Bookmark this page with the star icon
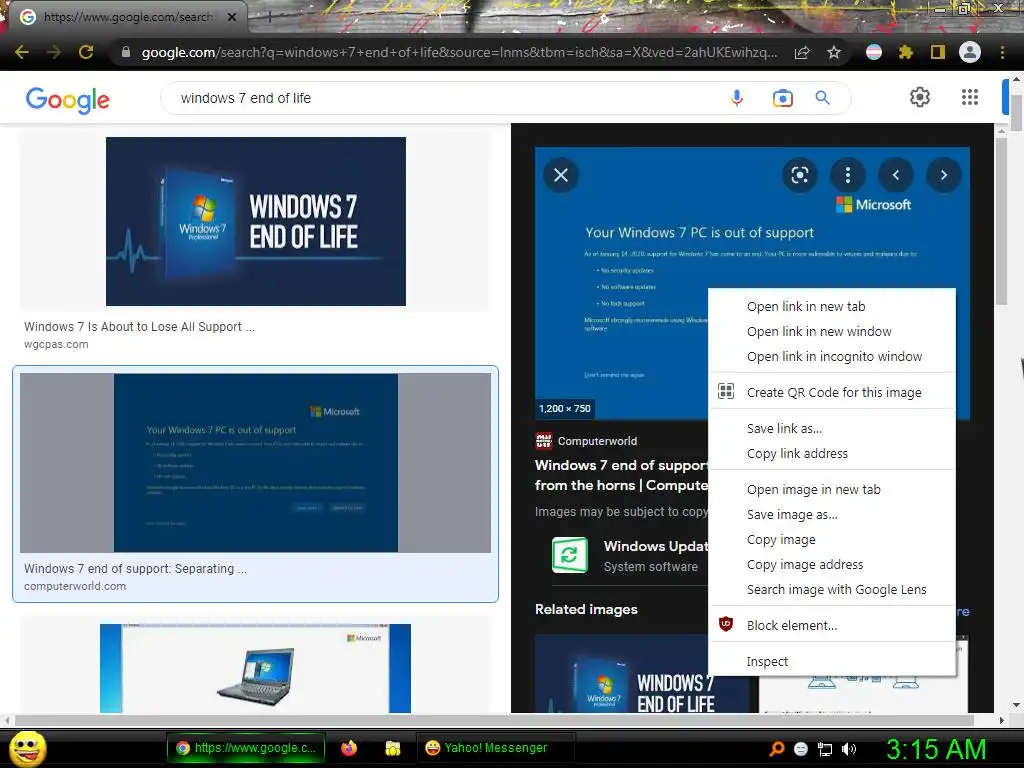Image resolution: width=1024 pixels, height=768 pixels. pyautogui.click(x=834, y=52)
